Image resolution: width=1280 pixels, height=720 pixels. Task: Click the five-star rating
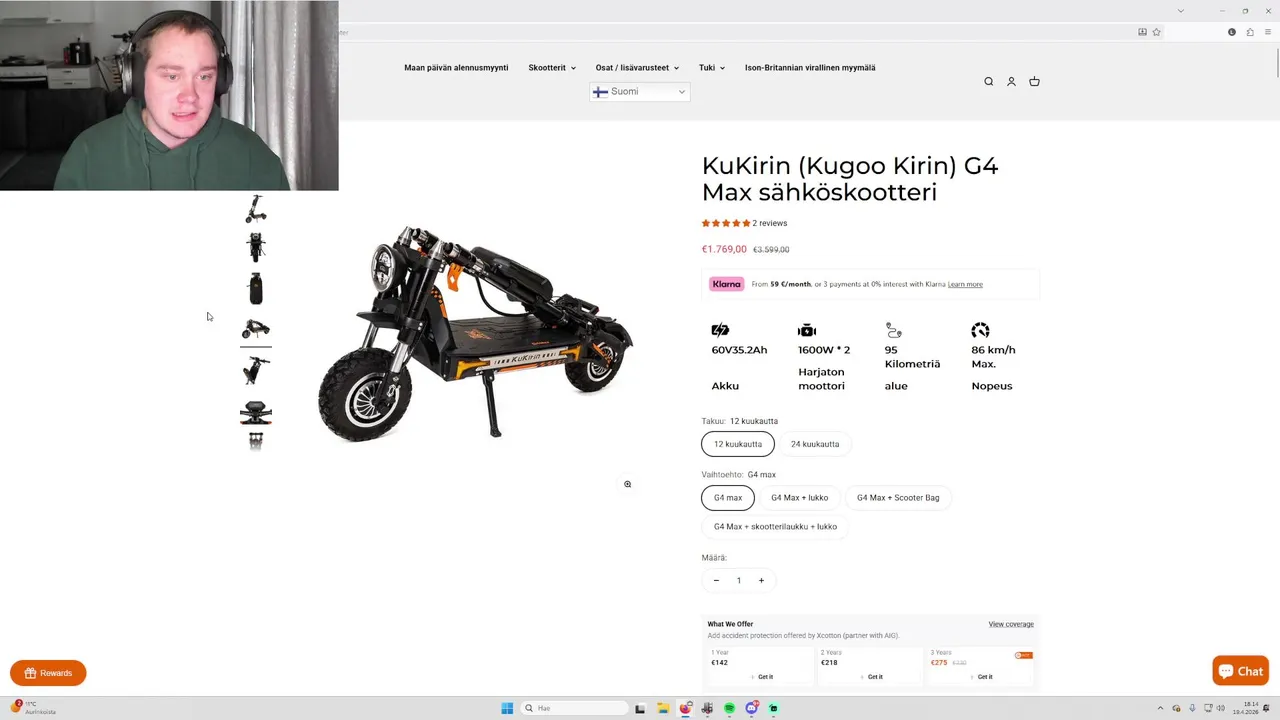[x=726, y=223]
